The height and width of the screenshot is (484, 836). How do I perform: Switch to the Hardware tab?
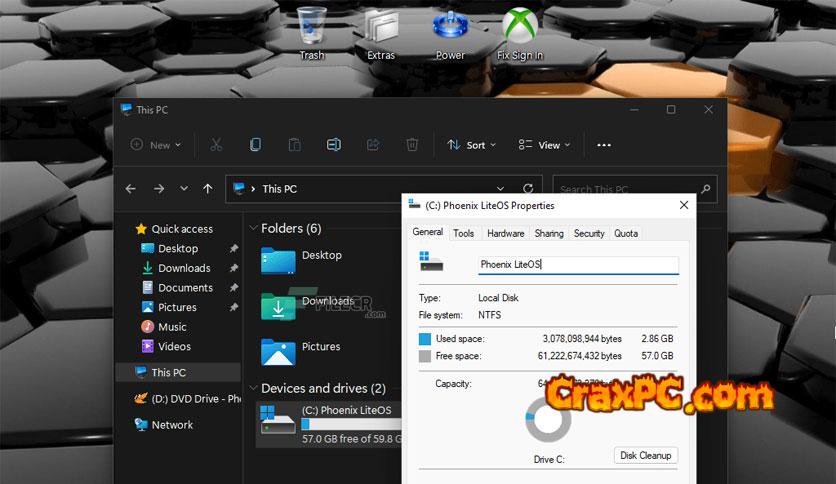click(505, 233)
